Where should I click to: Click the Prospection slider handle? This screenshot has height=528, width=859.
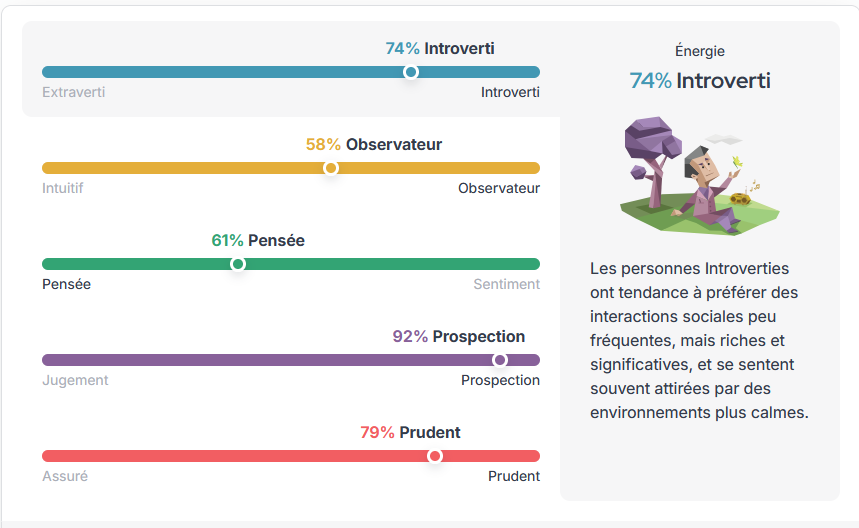[x=500, y=360]
